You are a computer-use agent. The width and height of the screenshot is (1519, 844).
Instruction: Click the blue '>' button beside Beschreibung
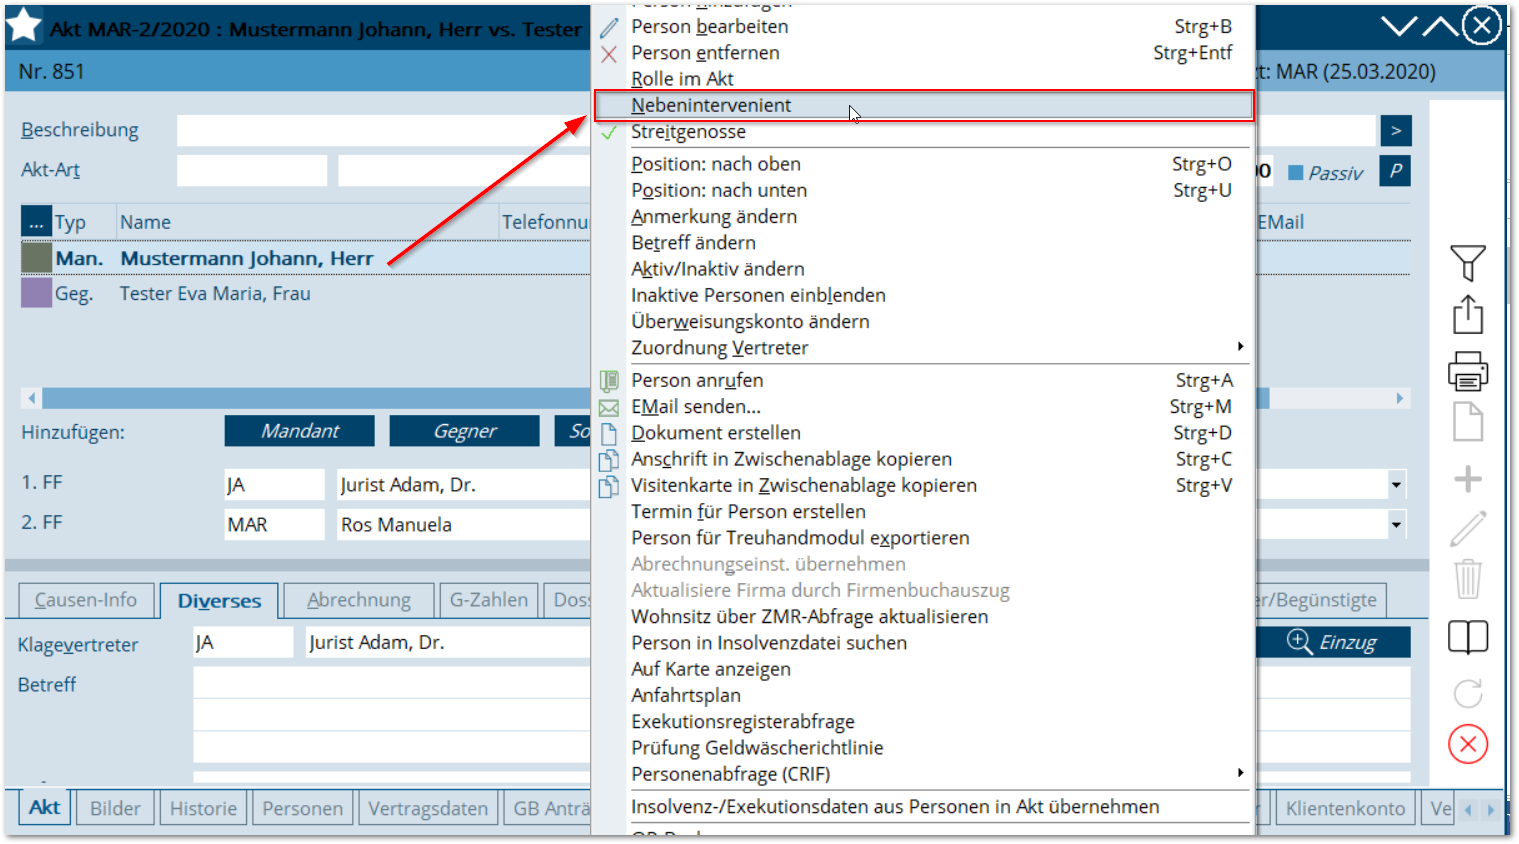(x=1396, y=130)
